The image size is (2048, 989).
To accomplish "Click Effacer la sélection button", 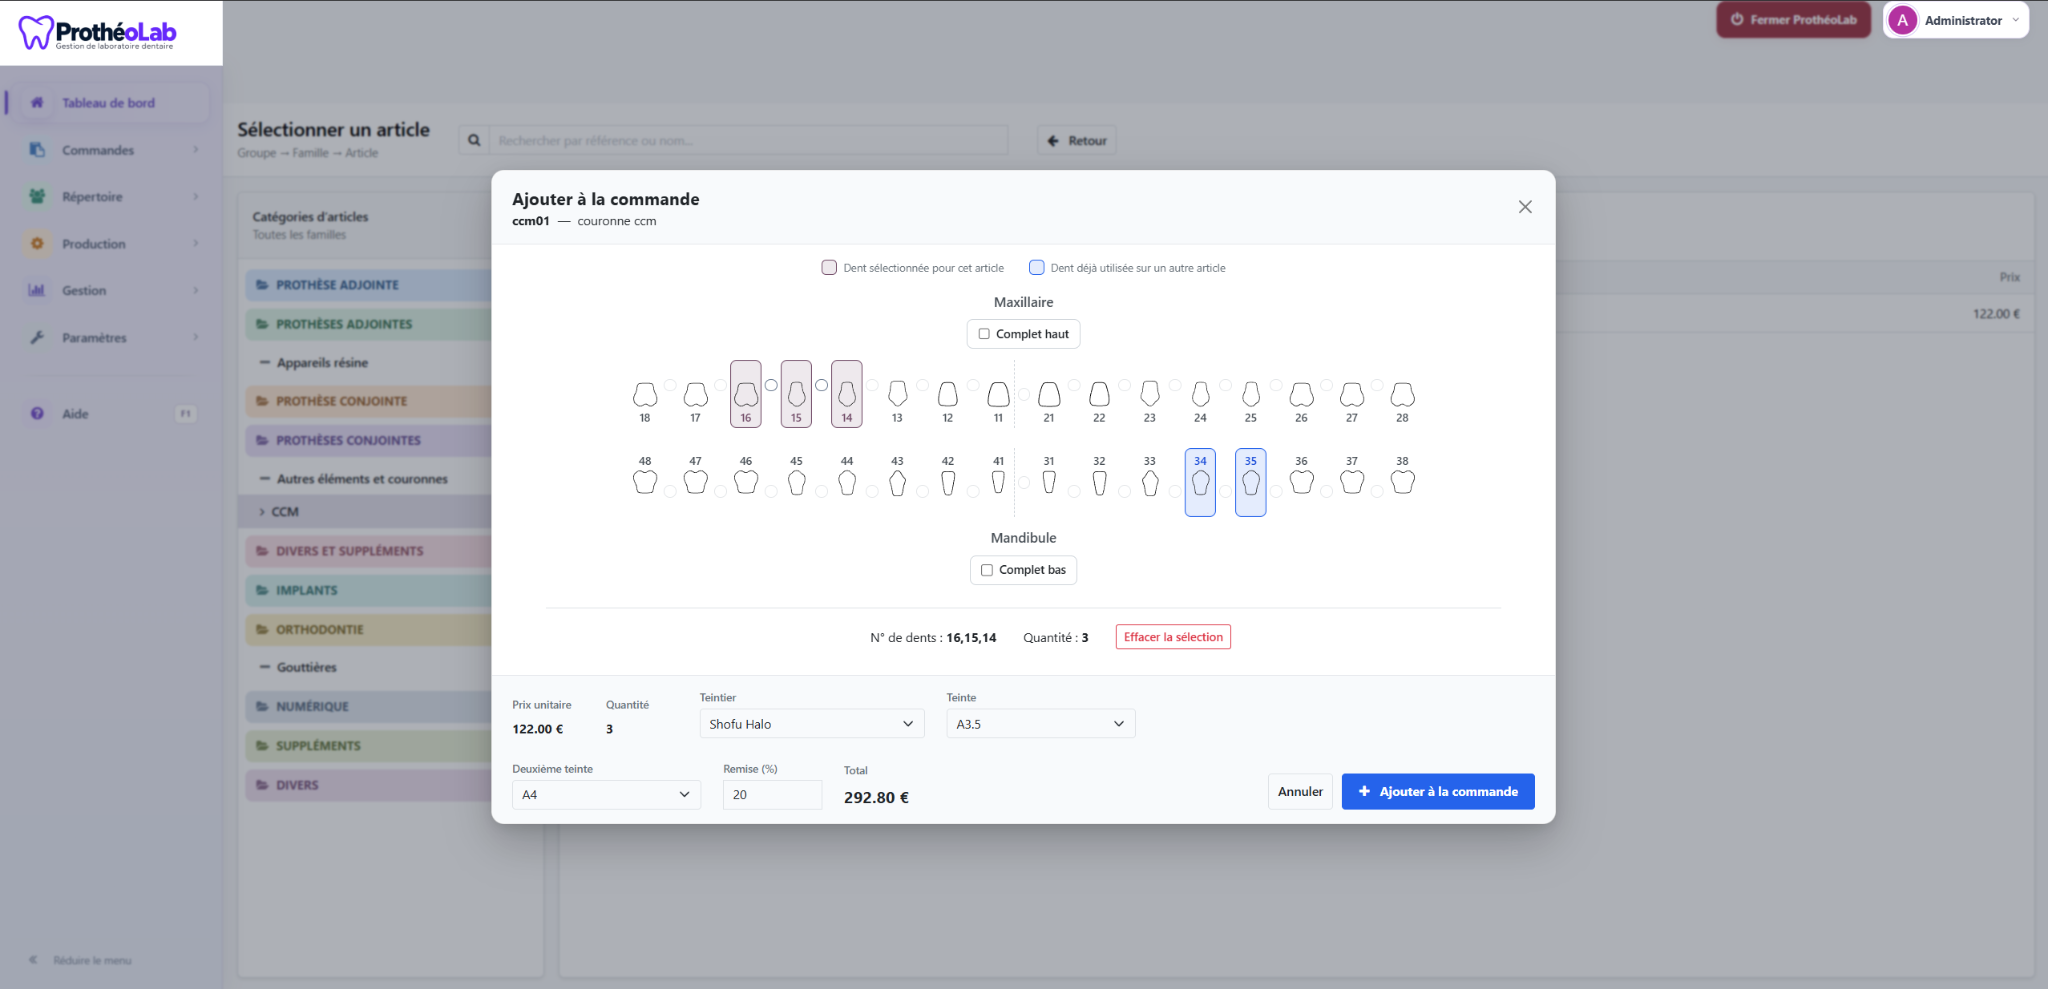I will (1173, 637).
